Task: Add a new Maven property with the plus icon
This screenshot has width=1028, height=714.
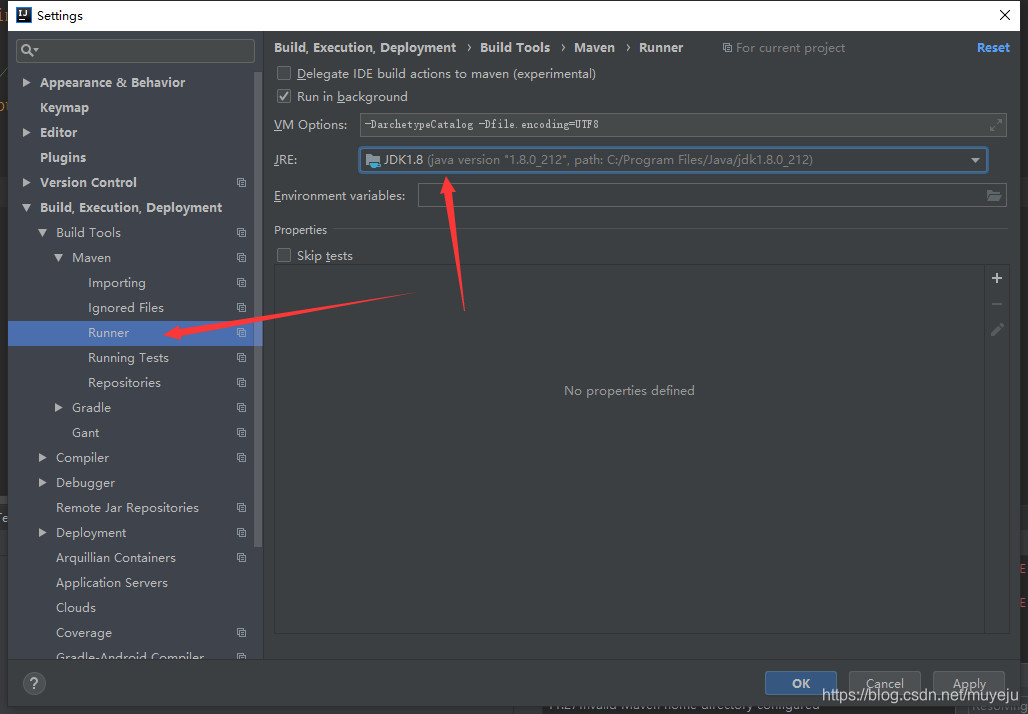Action: (996, 277)
